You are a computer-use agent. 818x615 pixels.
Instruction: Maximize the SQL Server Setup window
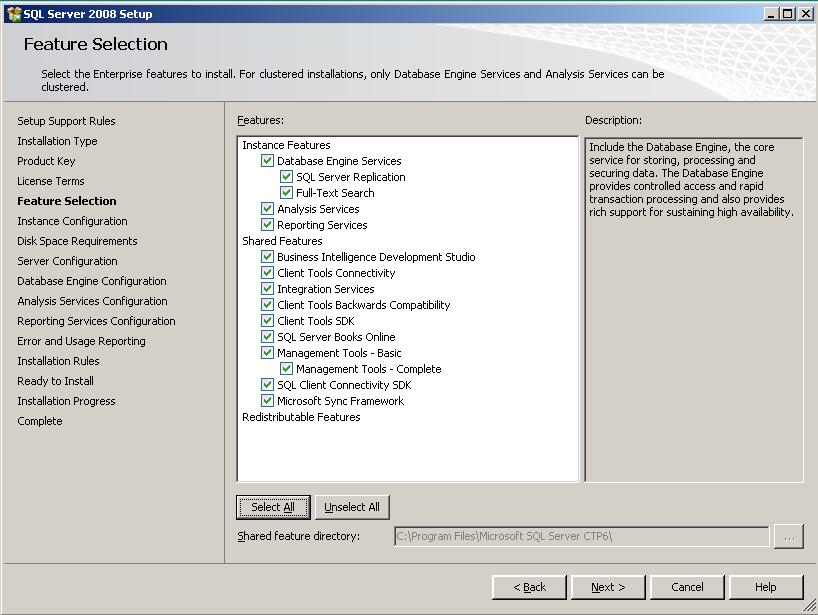[x=788, y=14]
